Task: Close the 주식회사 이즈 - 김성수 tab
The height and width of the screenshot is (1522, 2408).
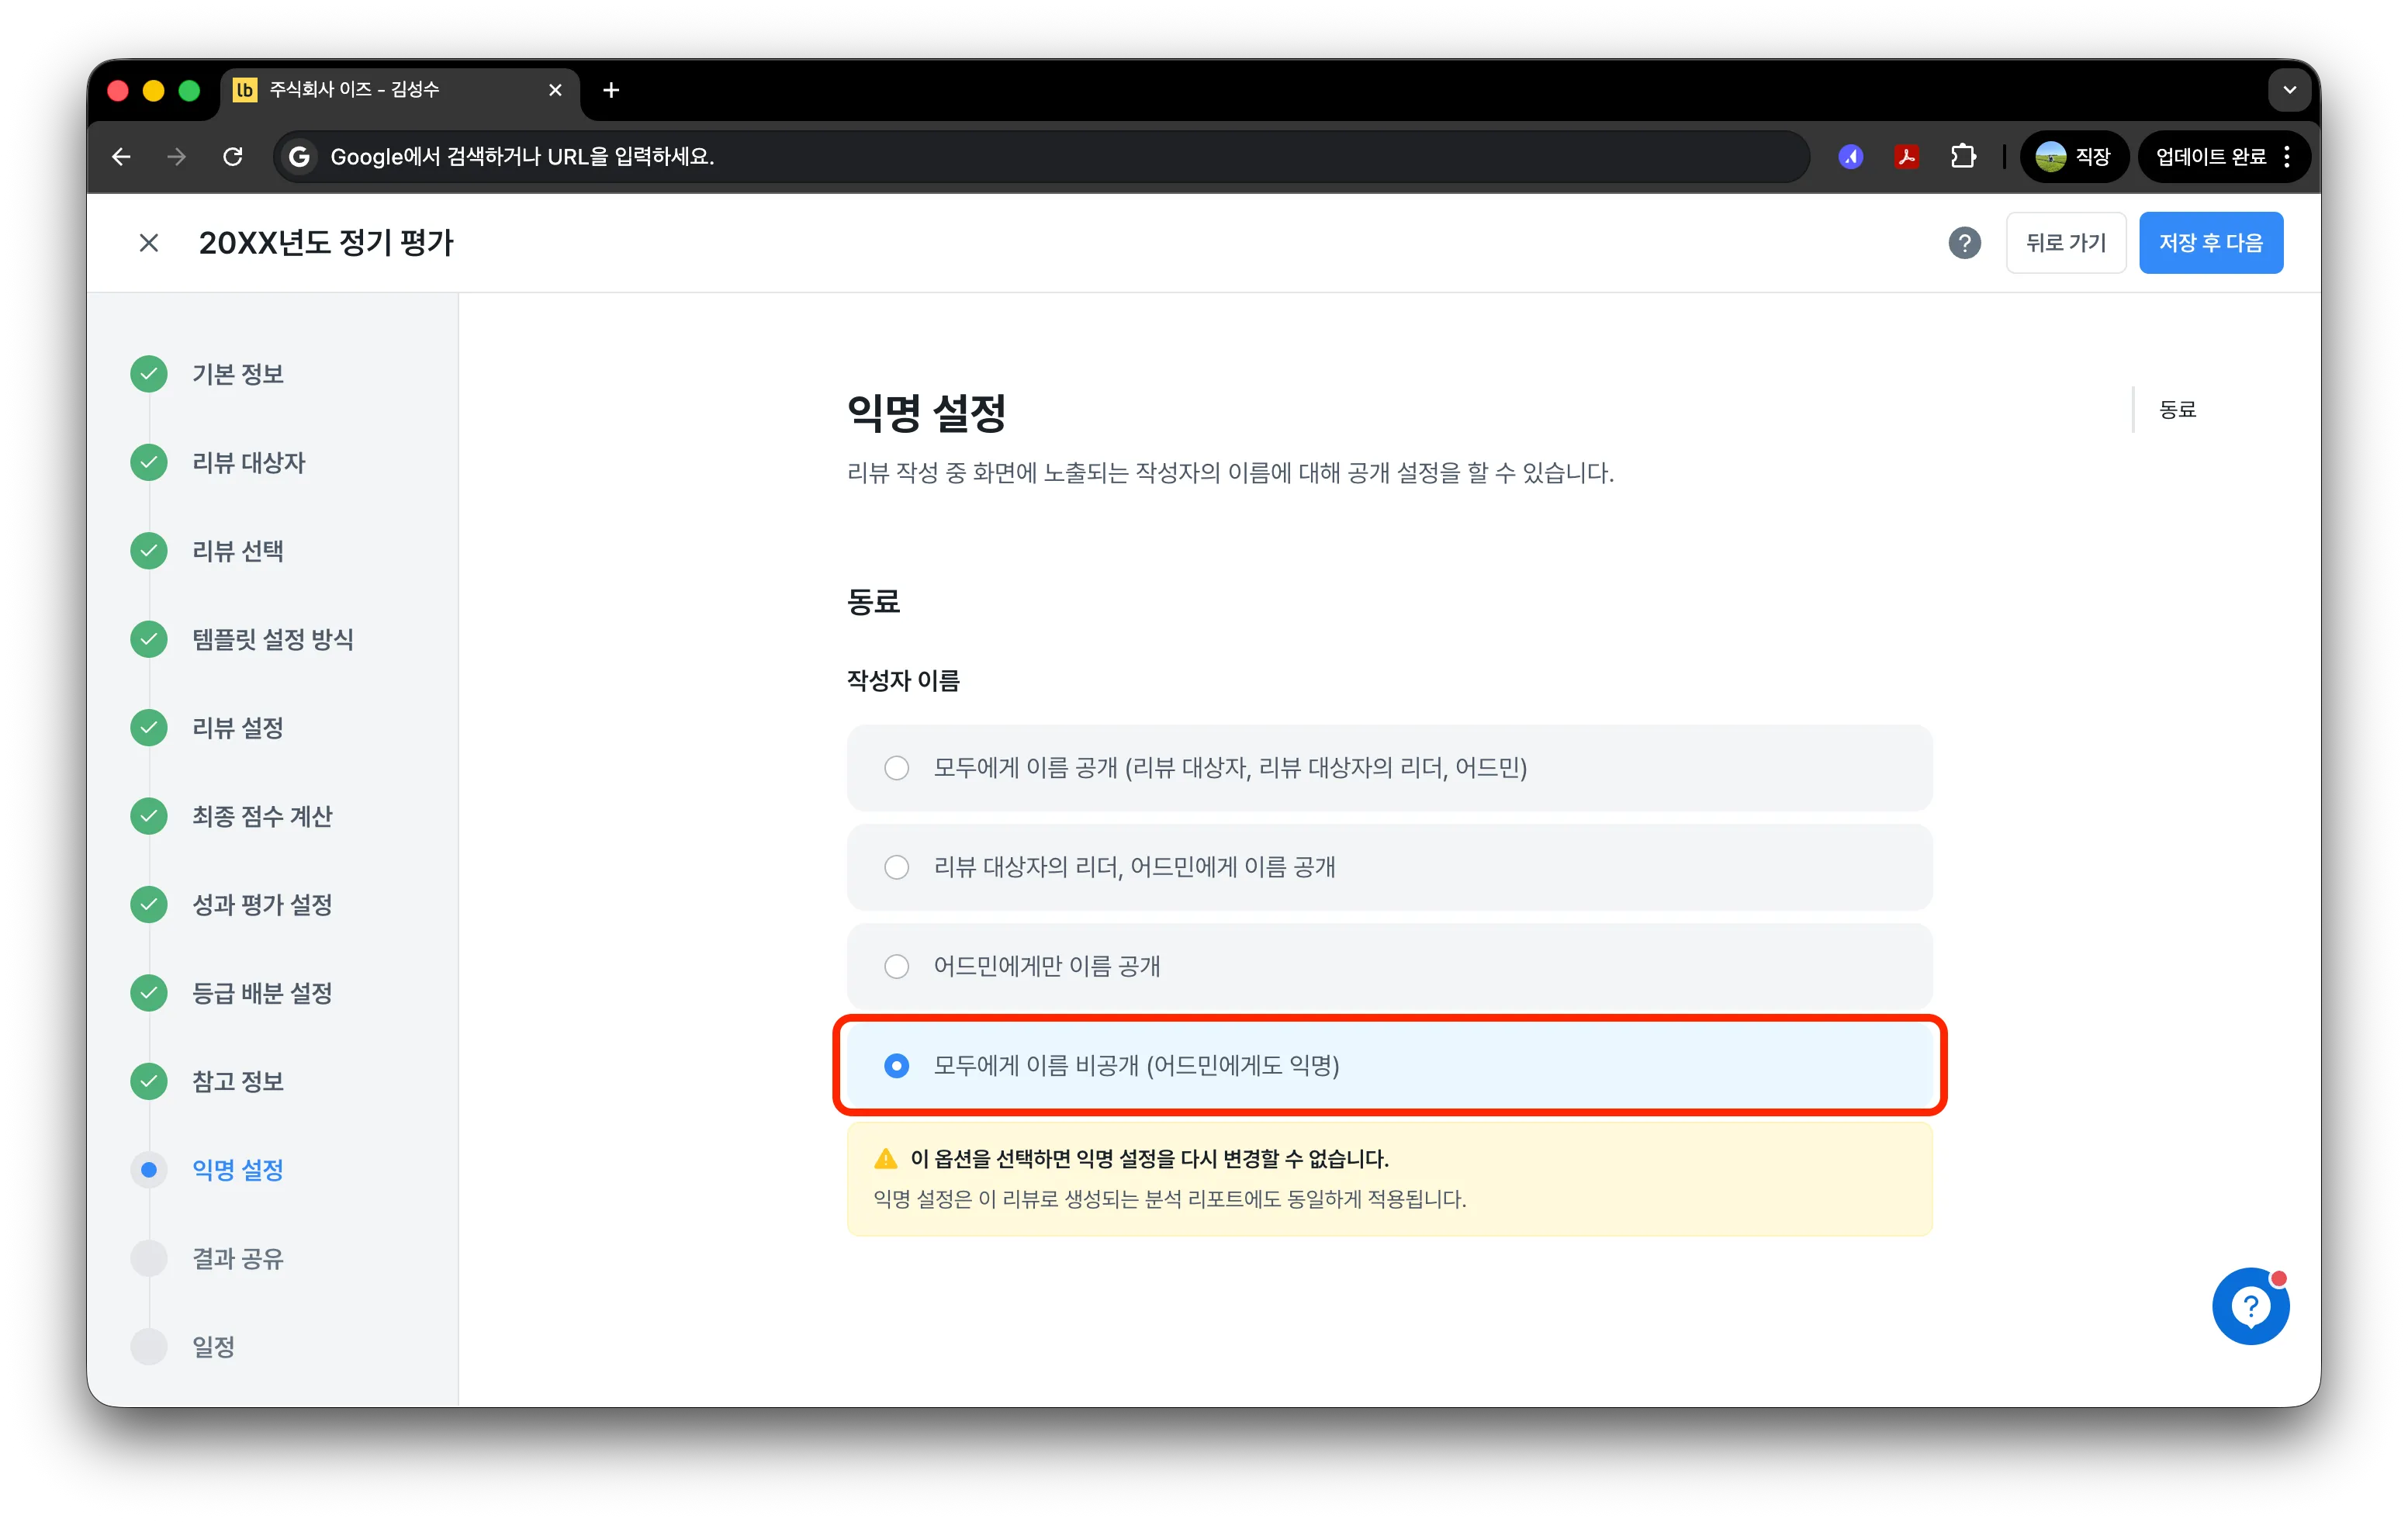Action: (555, 90)
